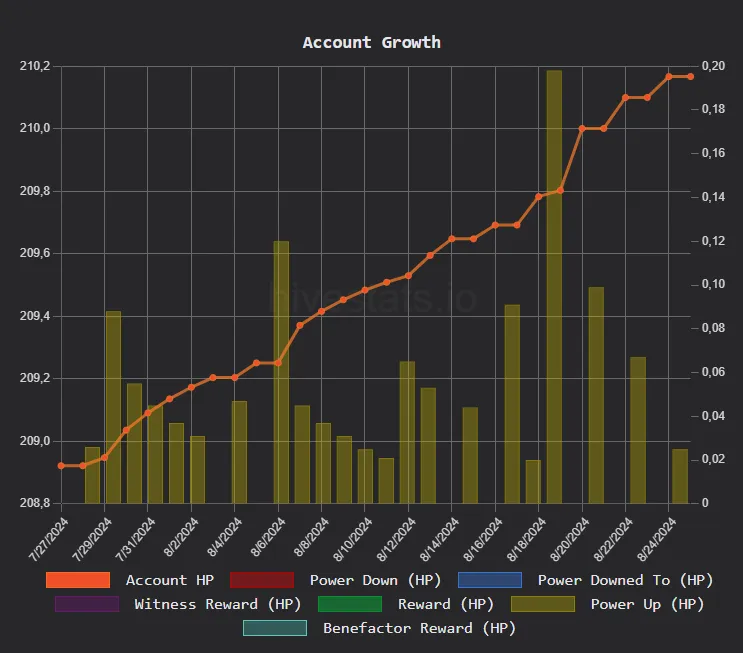Click the Account HP point at 8/20/2024
The height and width of the screenshot is (653, 743).
click(582, 128)
